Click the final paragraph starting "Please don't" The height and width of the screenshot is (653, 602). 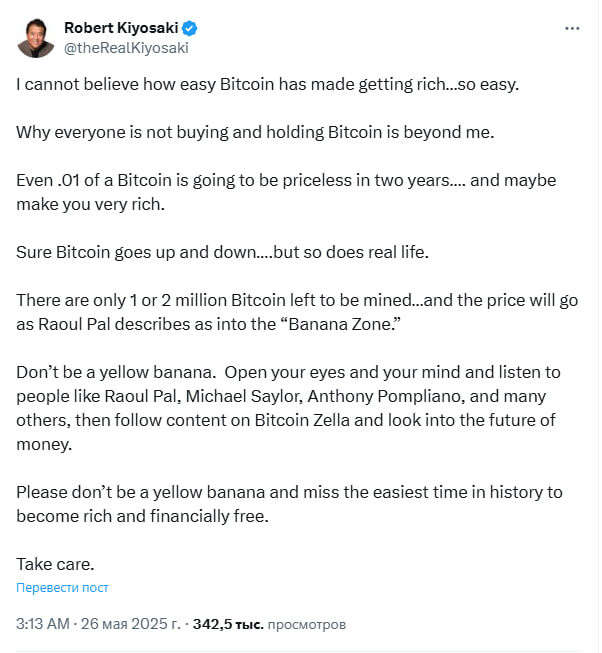tap(289, 502)
